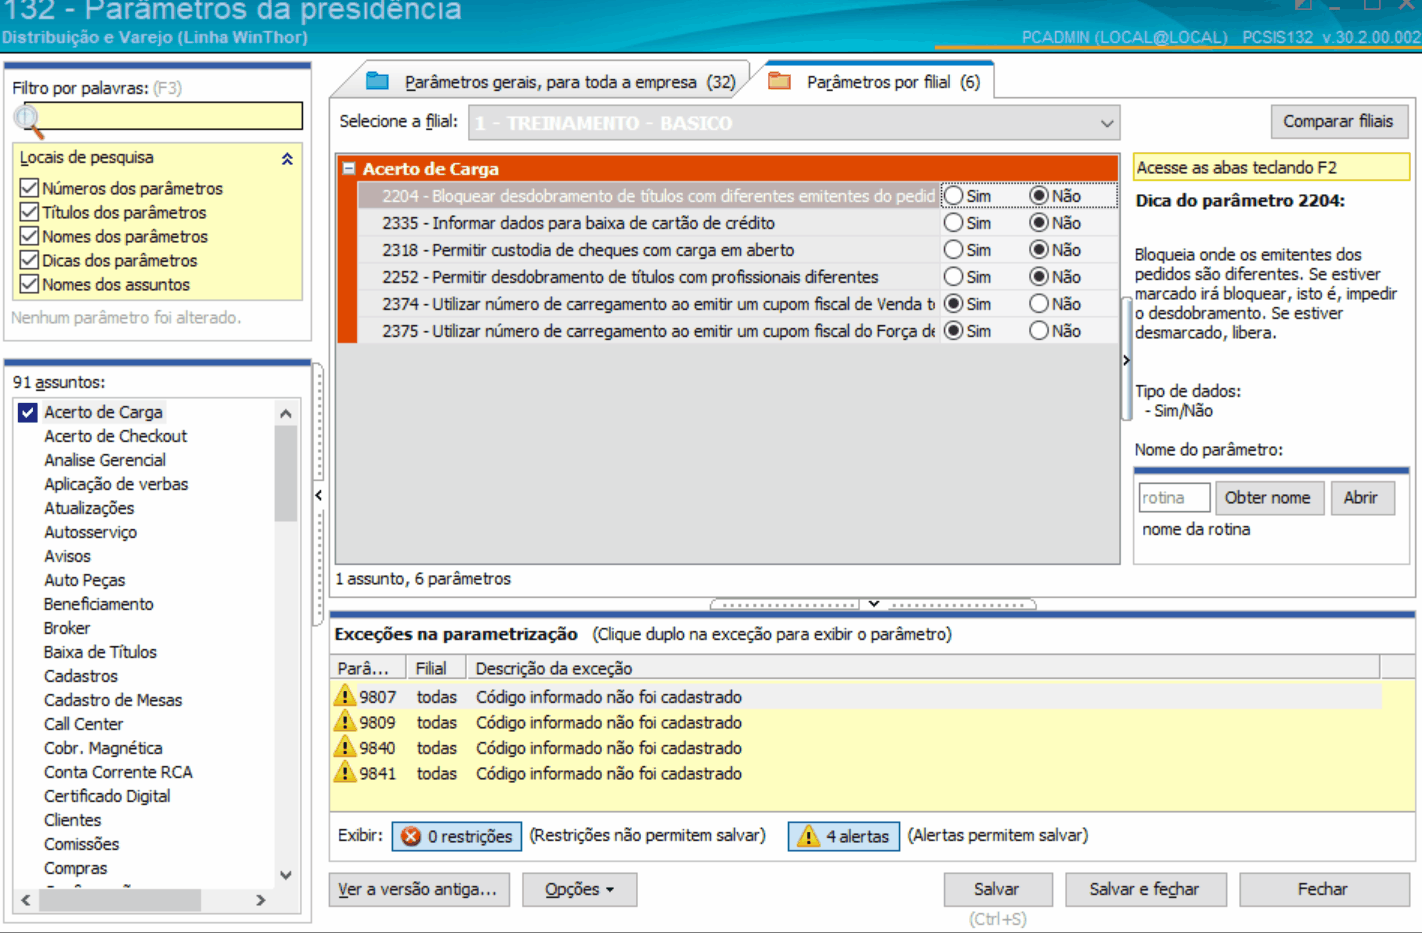Uncheck Nomes dos assuntos checkbox

click(x=29, y=284)
